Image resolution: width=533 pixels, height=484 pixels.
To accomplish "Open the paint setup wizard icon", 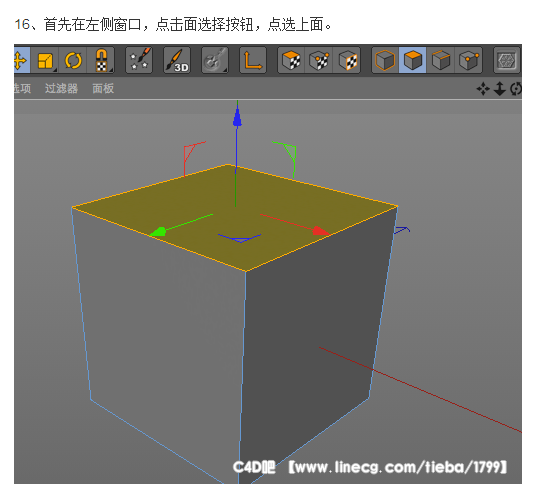I will 139,60.
